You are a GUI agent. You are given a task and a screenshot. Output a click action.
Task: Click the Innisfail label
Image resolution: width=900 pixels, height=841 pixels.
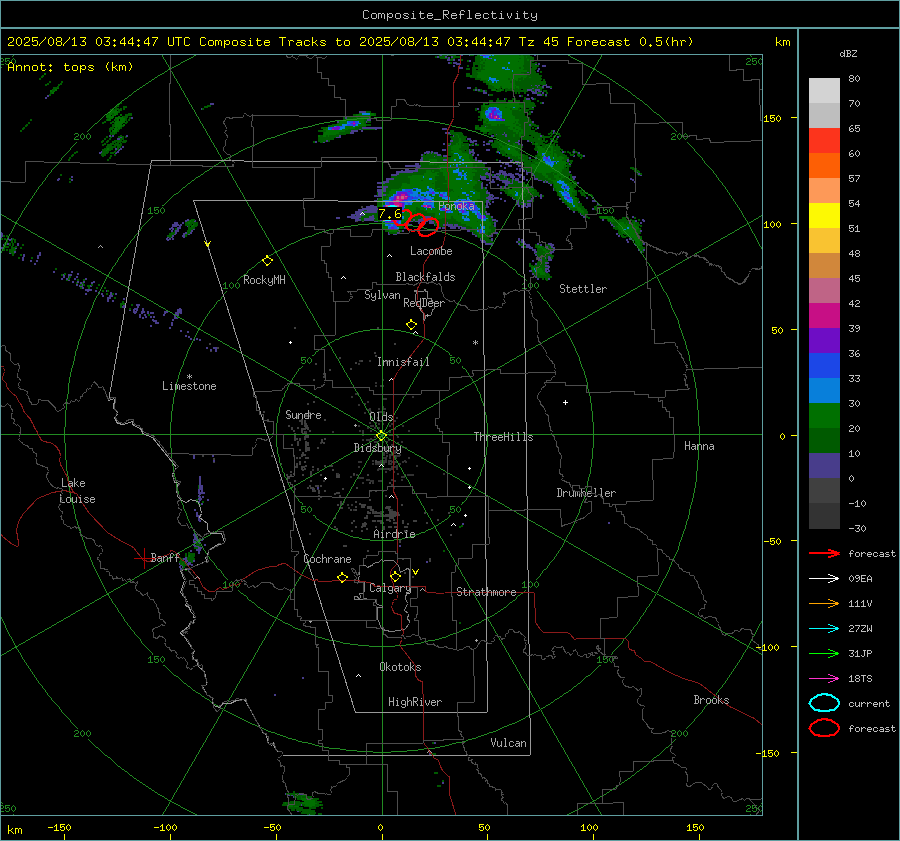tap(403, 362)
